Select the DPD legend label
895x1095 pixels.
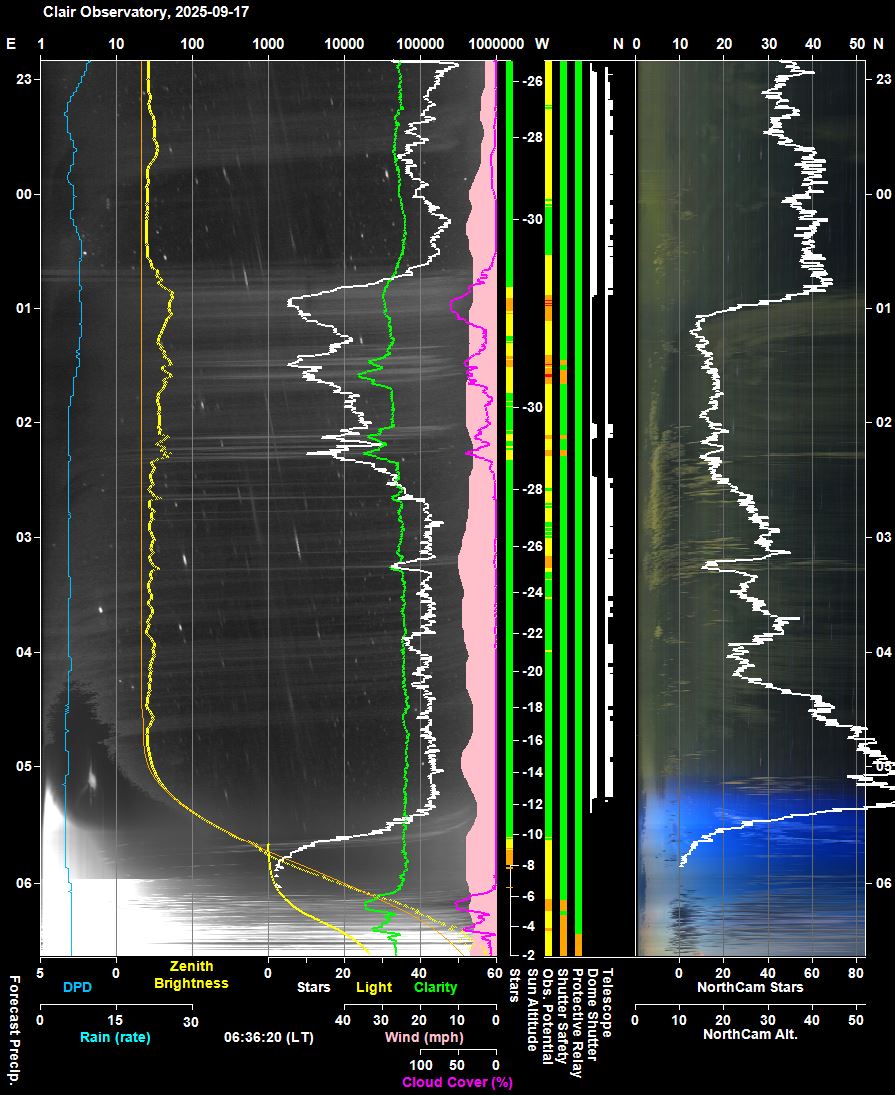[77, 987]
